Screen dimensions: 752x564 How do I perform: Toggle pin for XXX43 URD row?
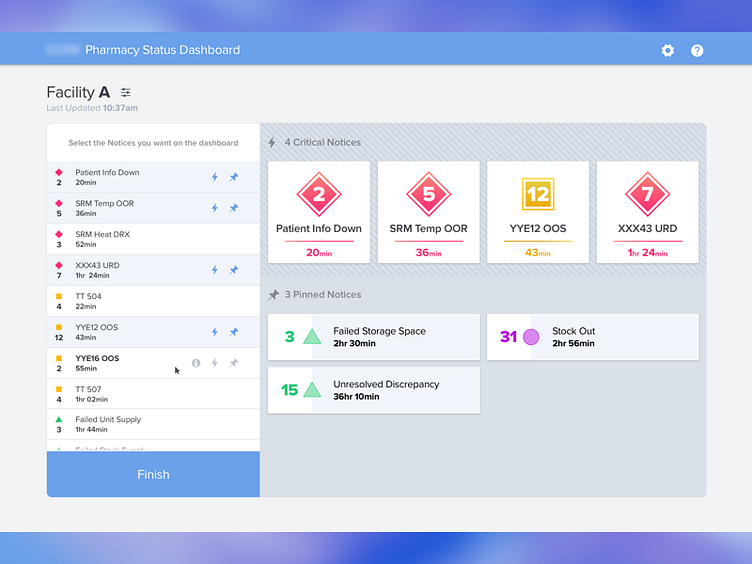234,270
